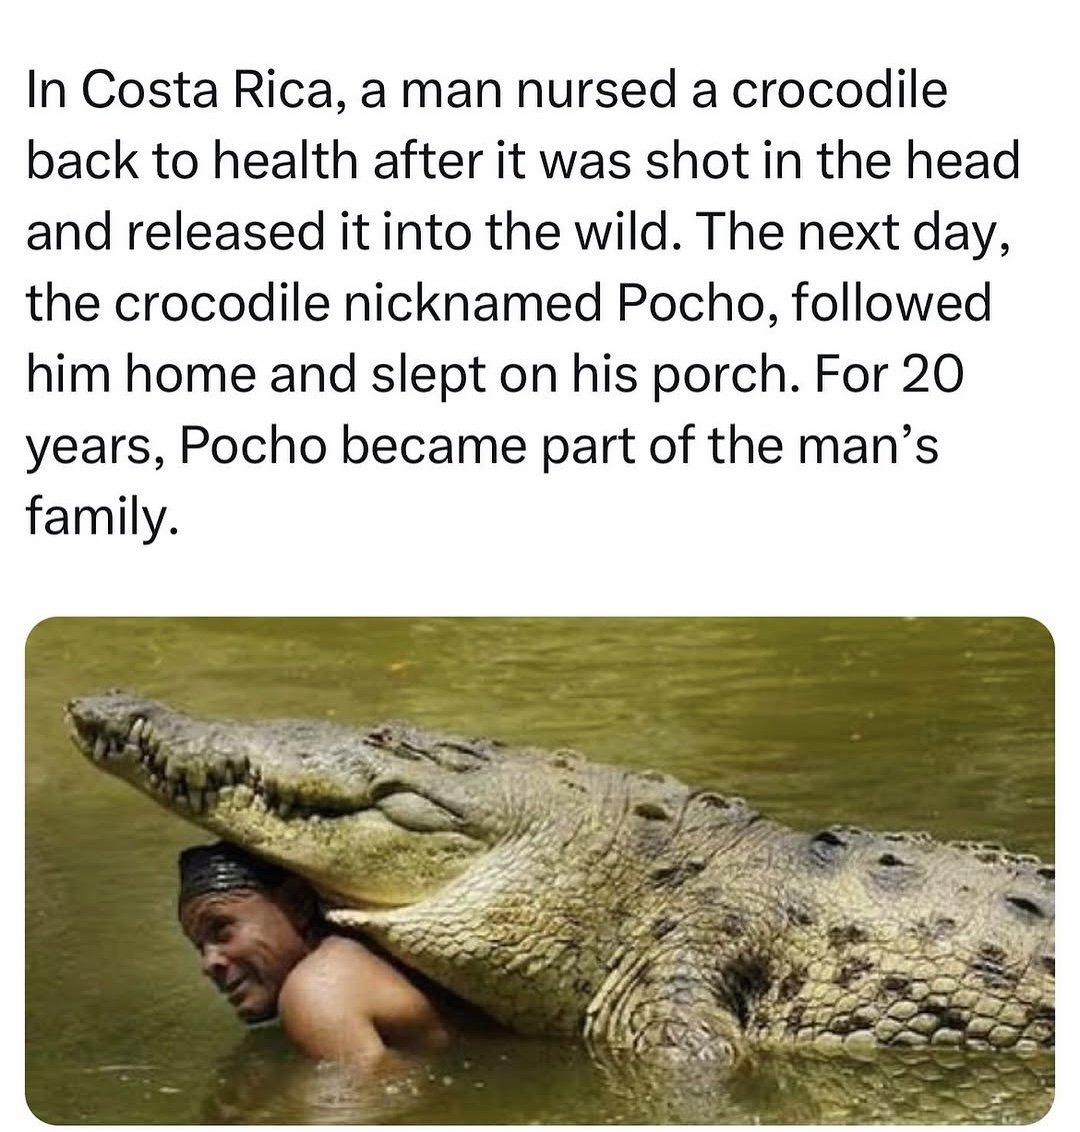Click the word "family." on the last line

102,516
